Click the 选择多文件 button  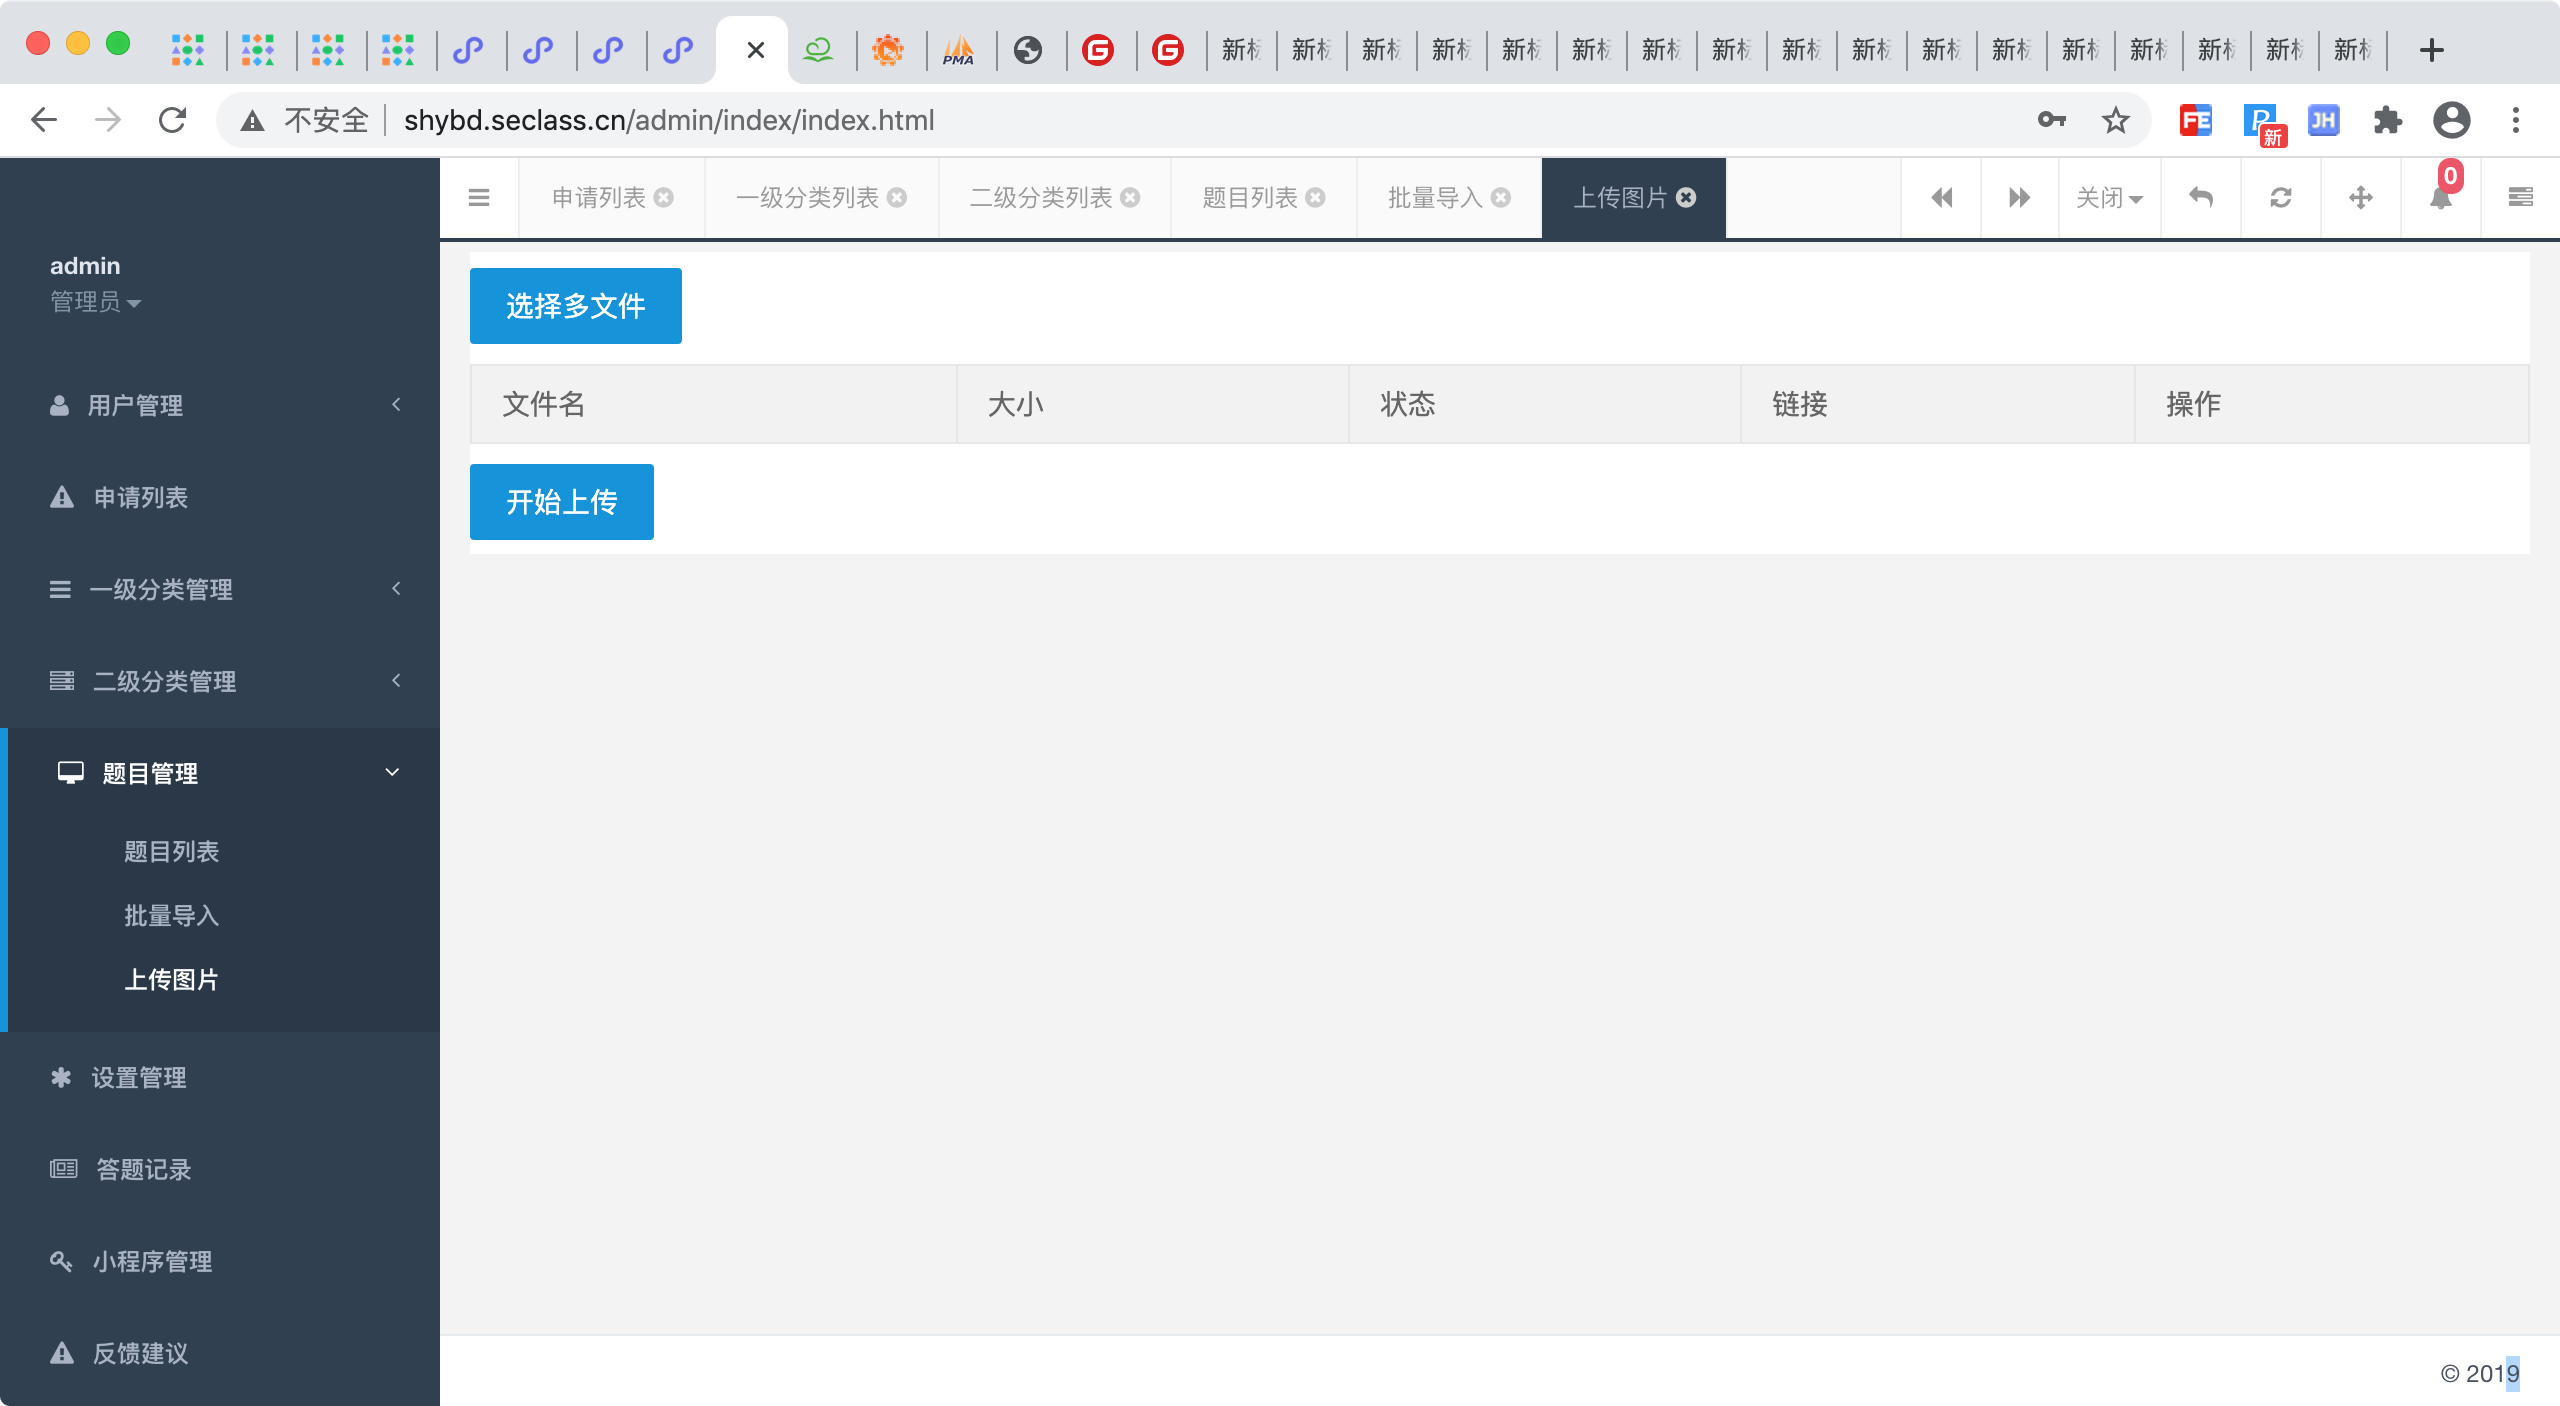(576, 306)
